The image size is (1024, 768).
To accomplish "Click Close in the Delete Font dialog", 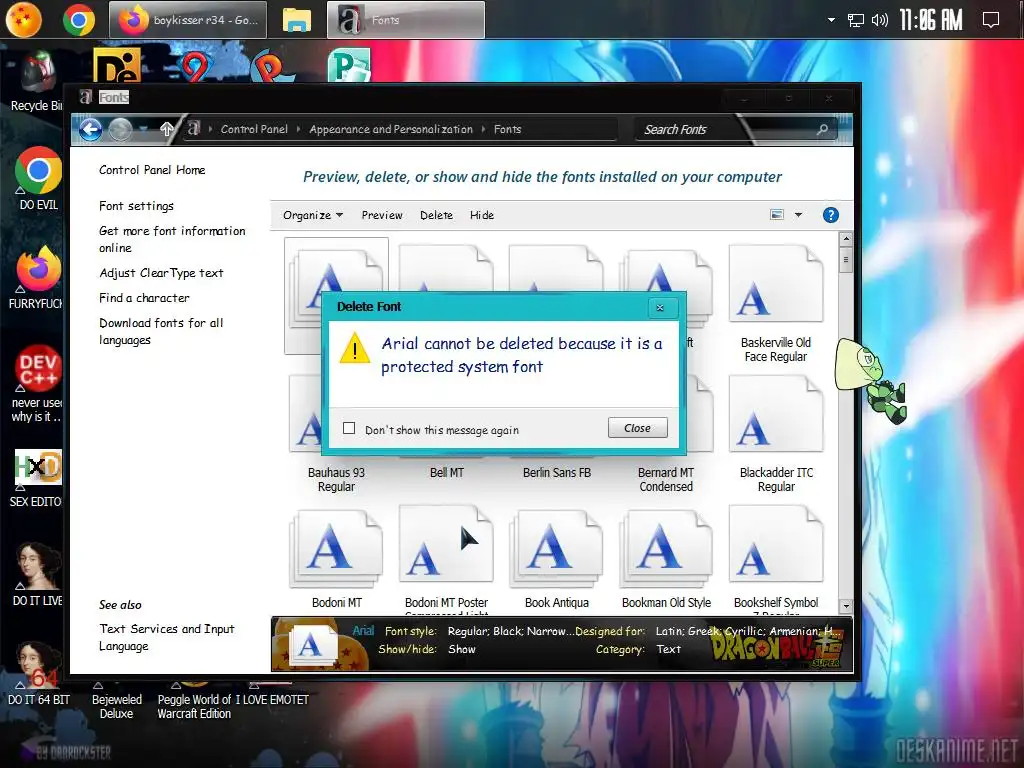I will (637, 428).
